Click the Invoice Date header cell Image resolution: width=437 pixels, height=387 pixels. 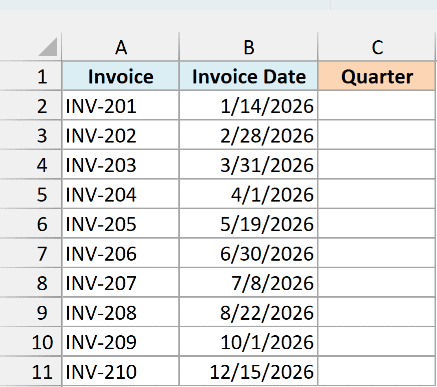(249, 76)
